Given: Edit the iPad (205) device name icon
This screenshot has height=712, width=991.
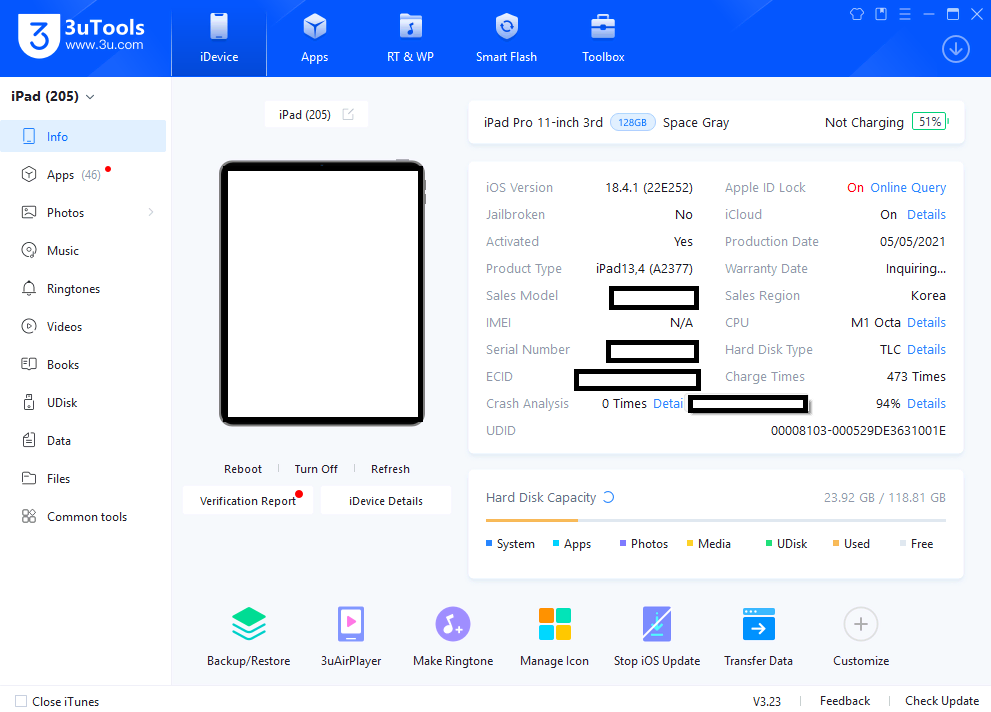Looking at the screenshot, I should point(348,114).
